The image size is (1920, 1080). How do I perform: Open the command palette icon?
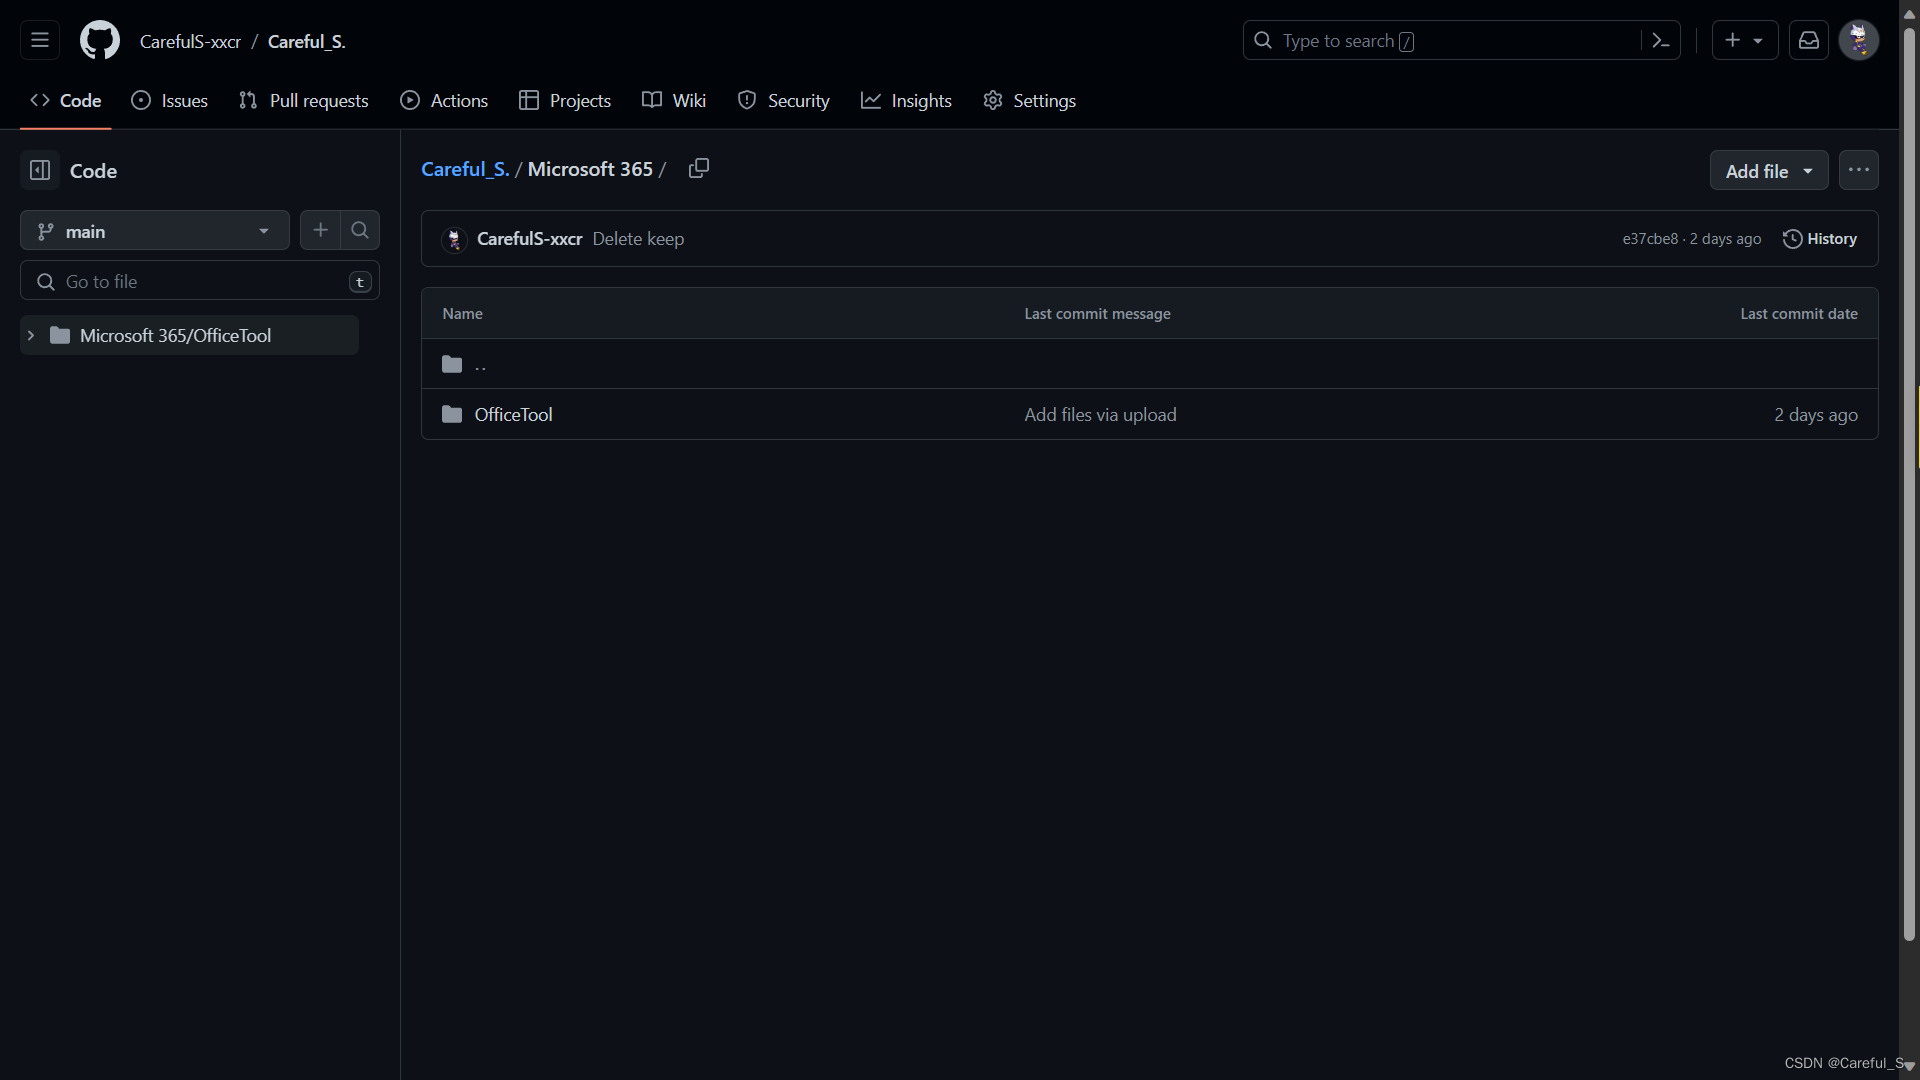coord(1661,41)
